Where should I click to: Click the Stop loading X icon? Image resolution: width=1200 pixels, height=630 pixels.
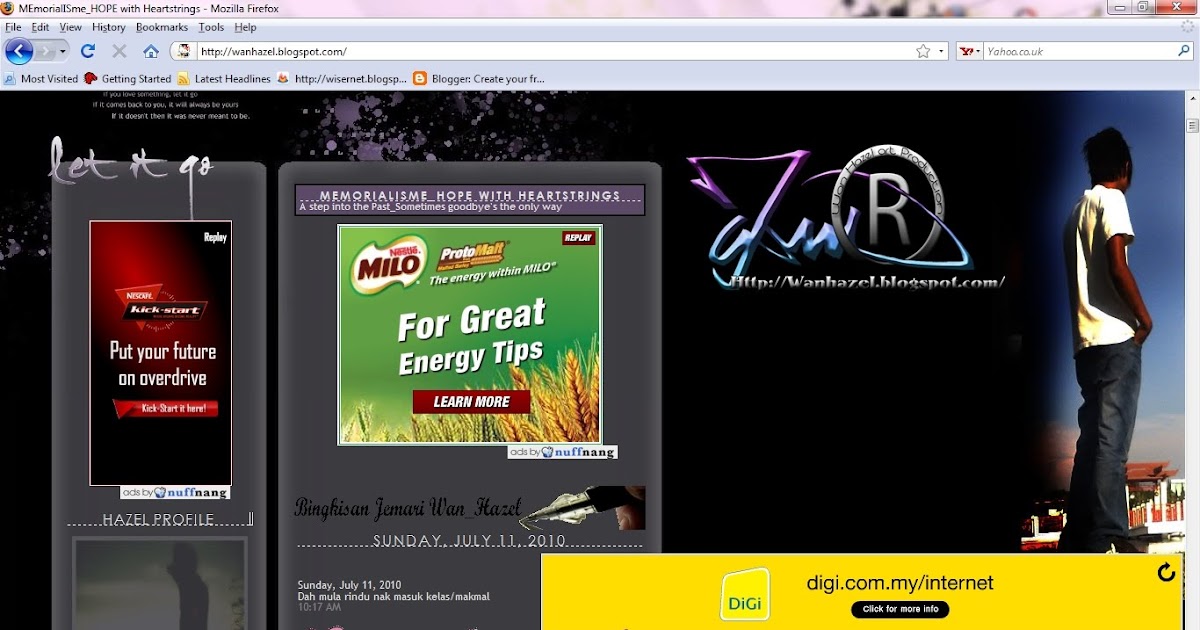[119, 50]
